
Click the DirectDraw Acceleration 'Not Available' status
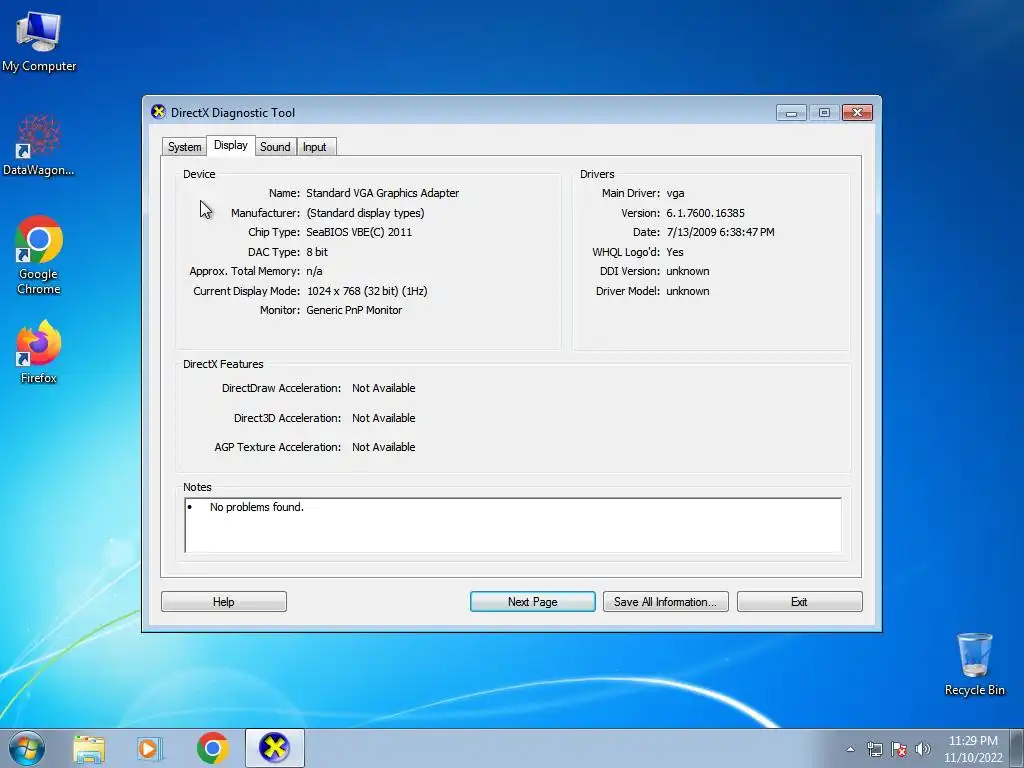[383, 388]
